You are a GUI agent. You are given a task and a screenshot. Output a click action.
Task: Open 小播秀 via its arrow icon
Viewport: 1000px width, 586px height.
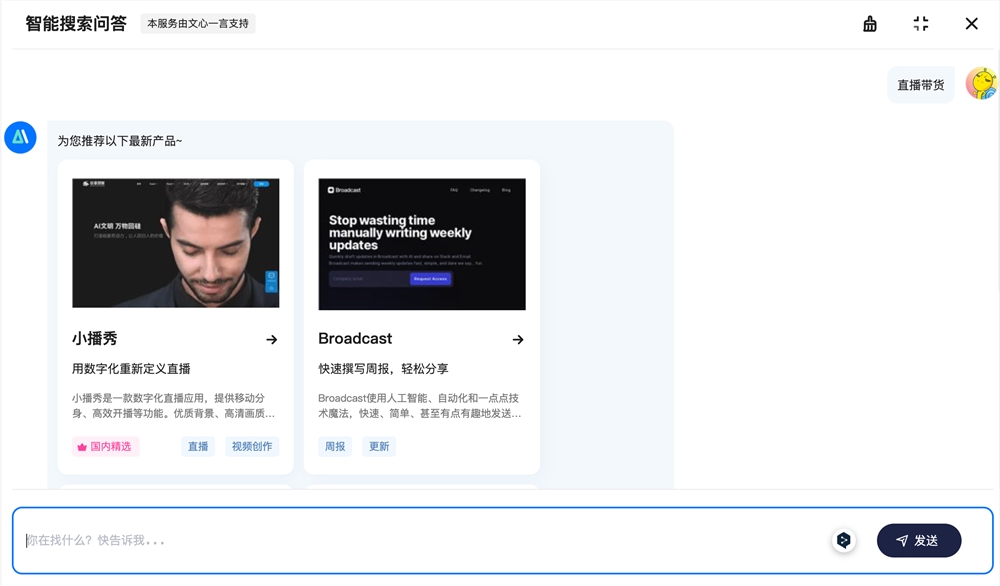click(272, 339)
